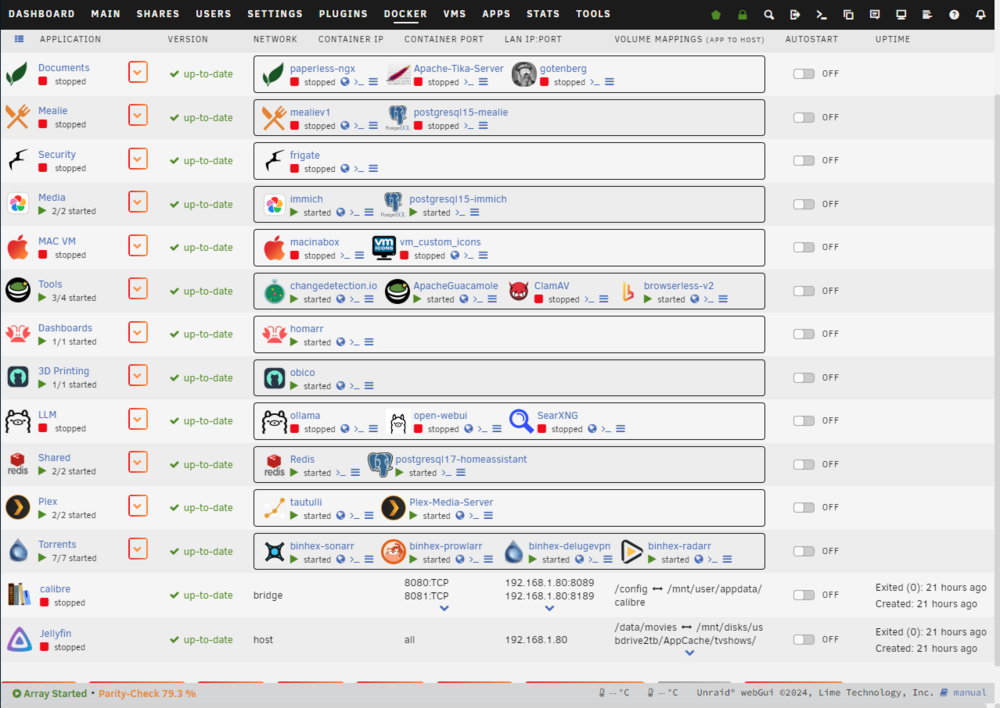Toggle autostart for Security folder
Viewport: 1000px width, 708px height.
click(804, 160)
